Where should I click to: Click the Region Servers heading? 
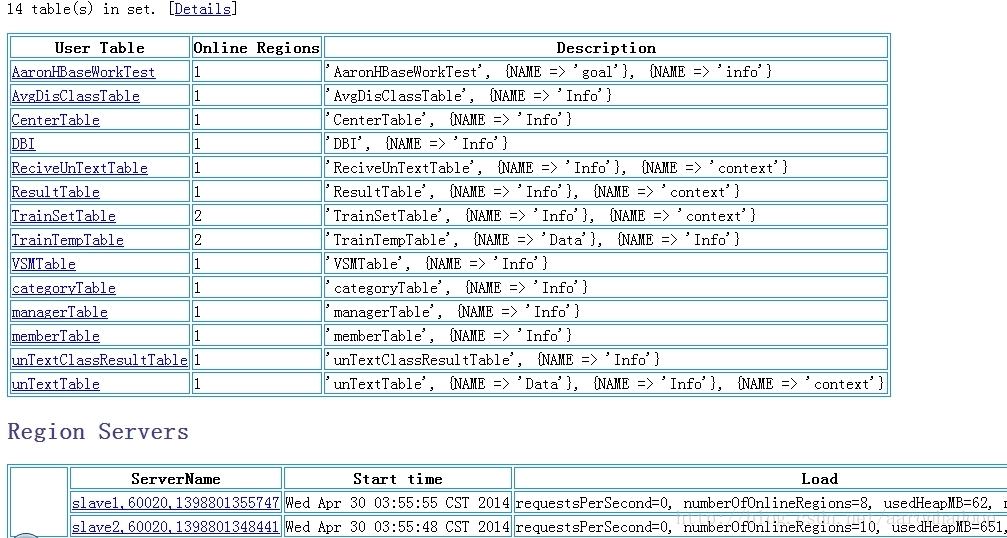pos(98,431)
